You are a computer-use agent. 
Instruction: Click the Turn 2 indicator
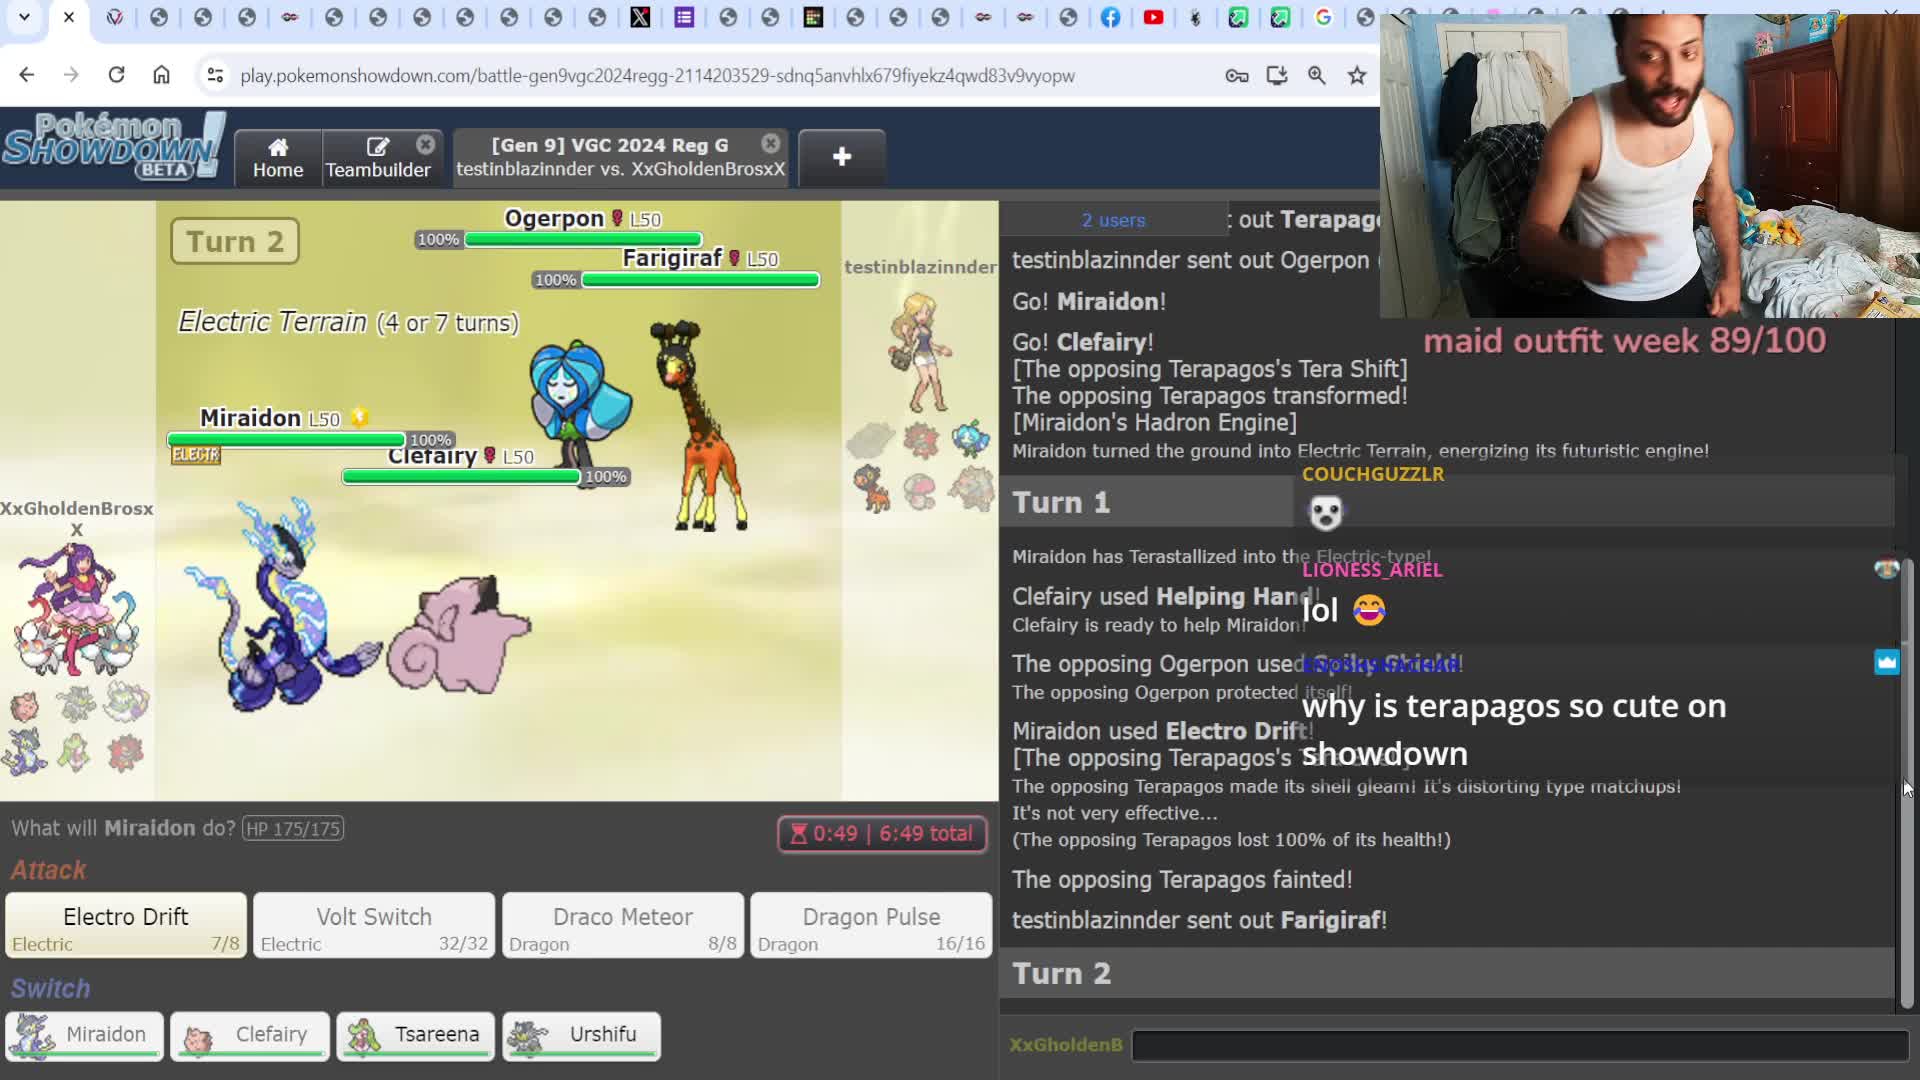click(235, 241)
